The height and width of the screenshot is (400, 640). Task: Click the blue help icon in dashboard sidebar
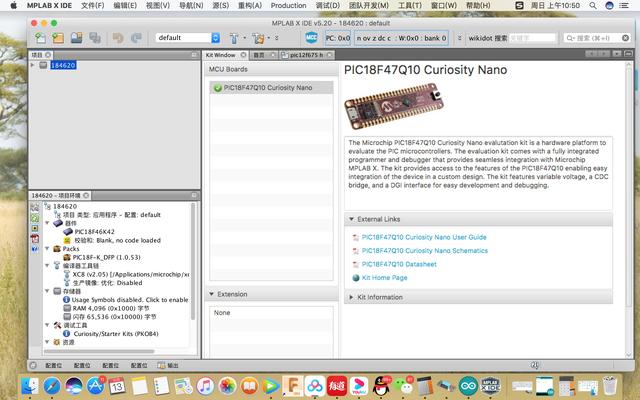(35, 248)
